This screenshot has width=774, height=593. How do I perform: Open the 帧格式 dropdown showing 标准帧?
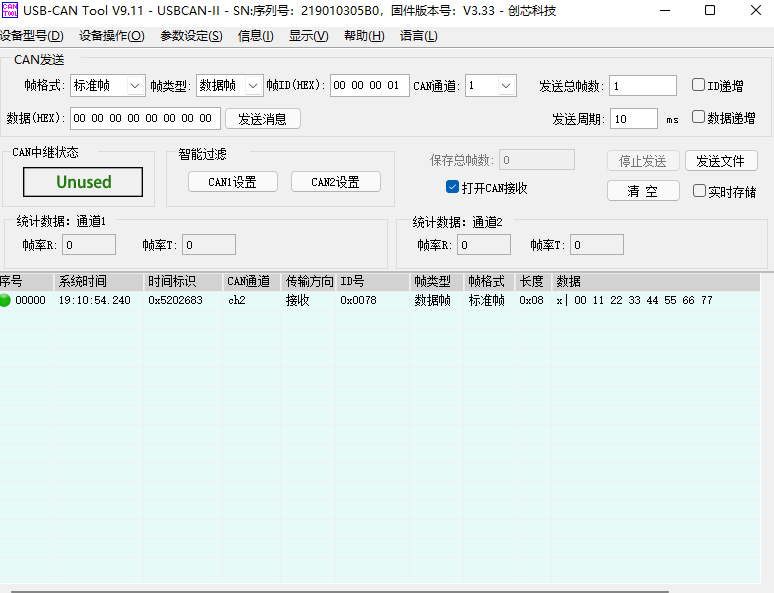tap(108, 86)
